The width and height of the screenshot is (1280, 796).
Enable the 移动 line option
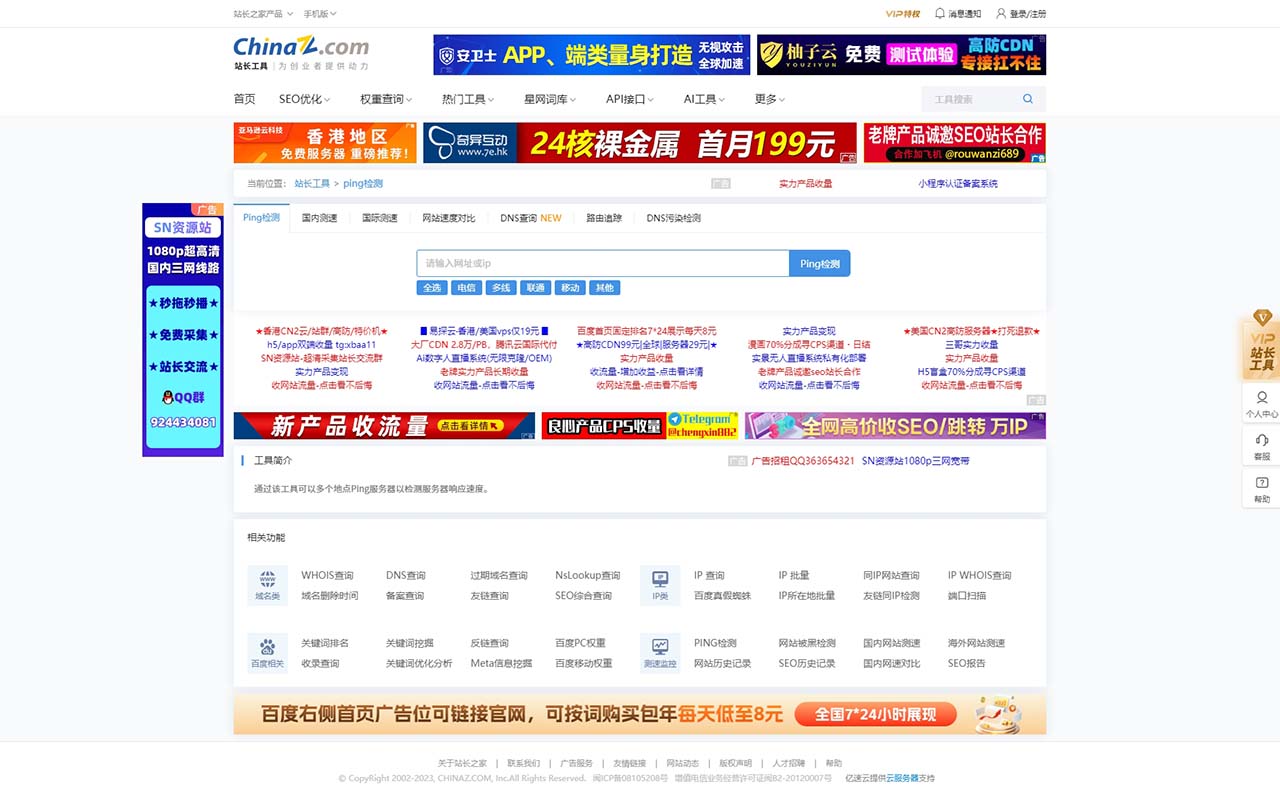click(x=569, y=287)
